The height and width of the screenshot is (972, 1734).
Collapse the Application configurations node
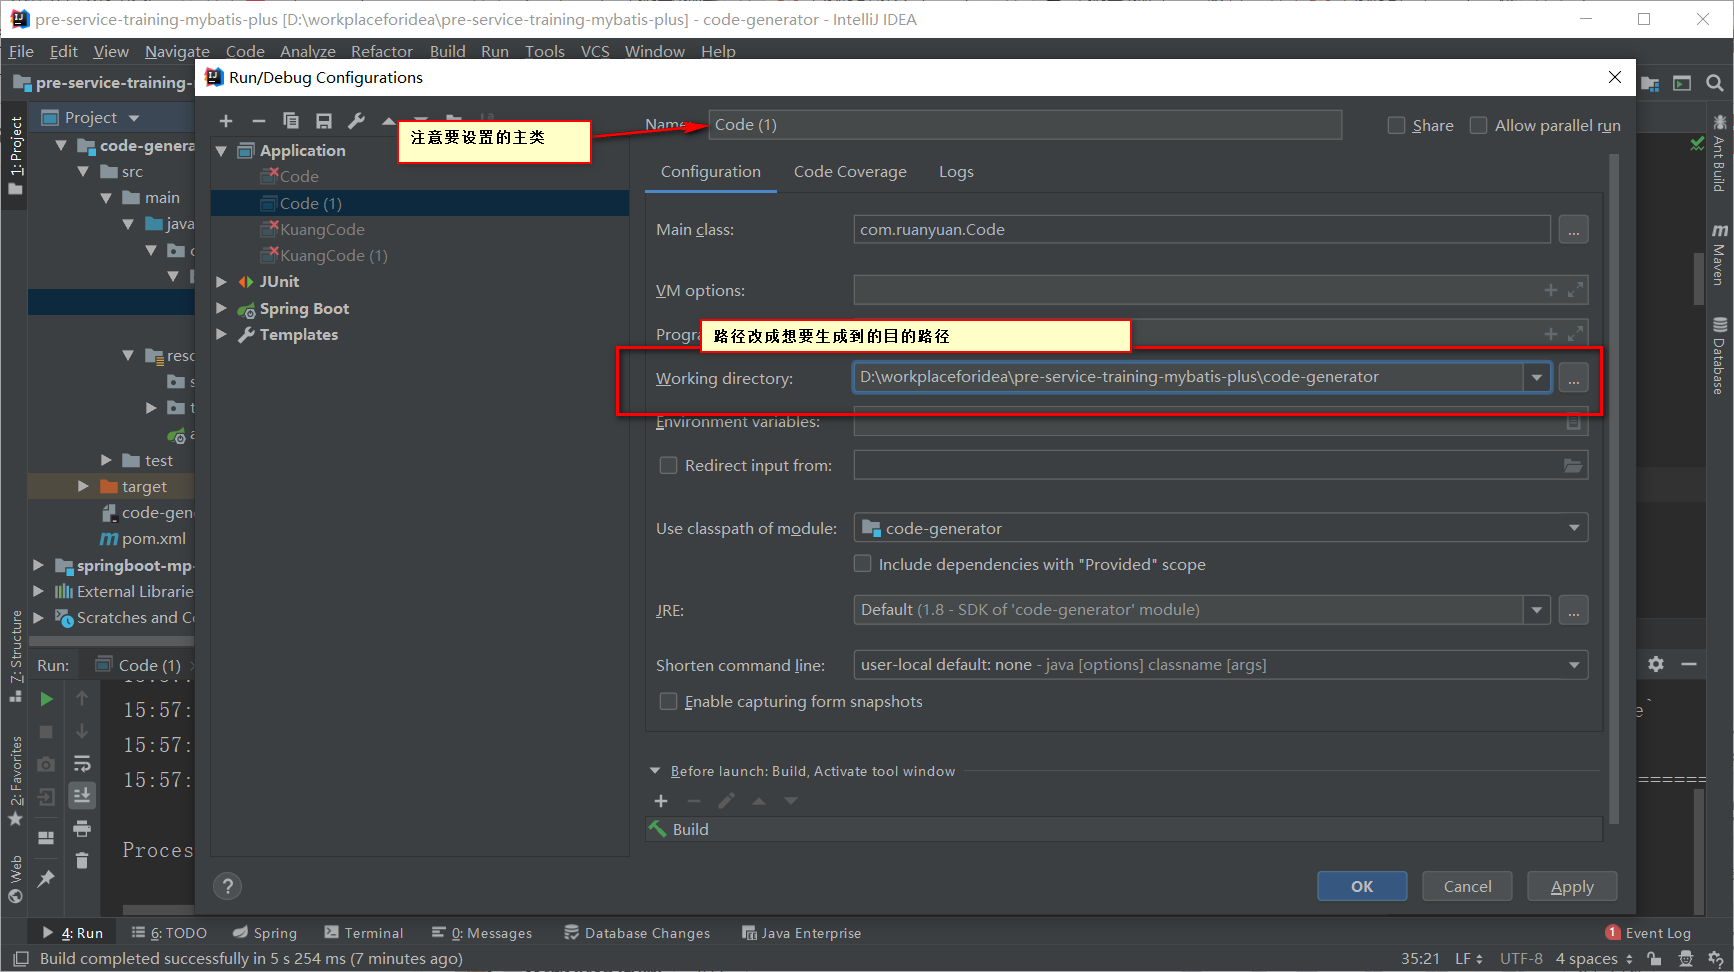[x=222, y=151]
